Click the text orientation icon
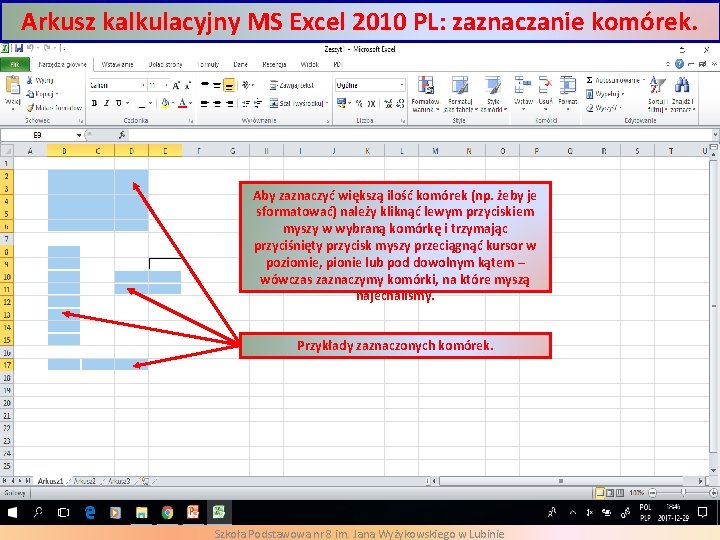This screenshot has width=720, height=540. click(247, 85)
